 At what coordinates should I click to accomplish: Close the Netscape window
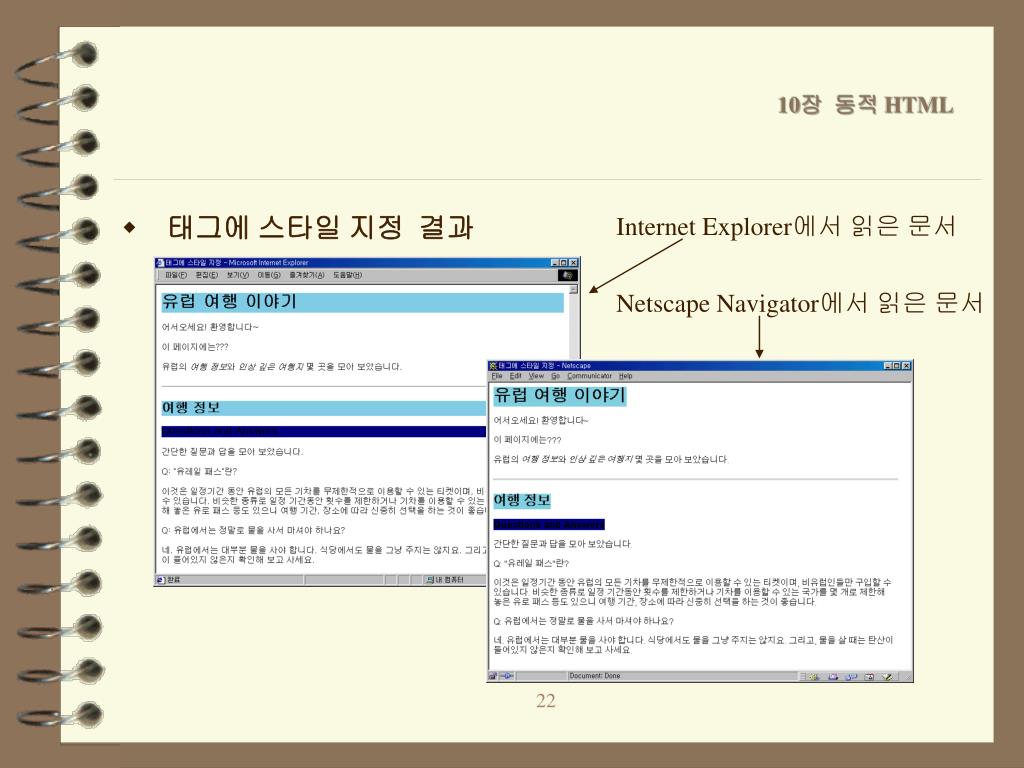[x=906, y=366]
